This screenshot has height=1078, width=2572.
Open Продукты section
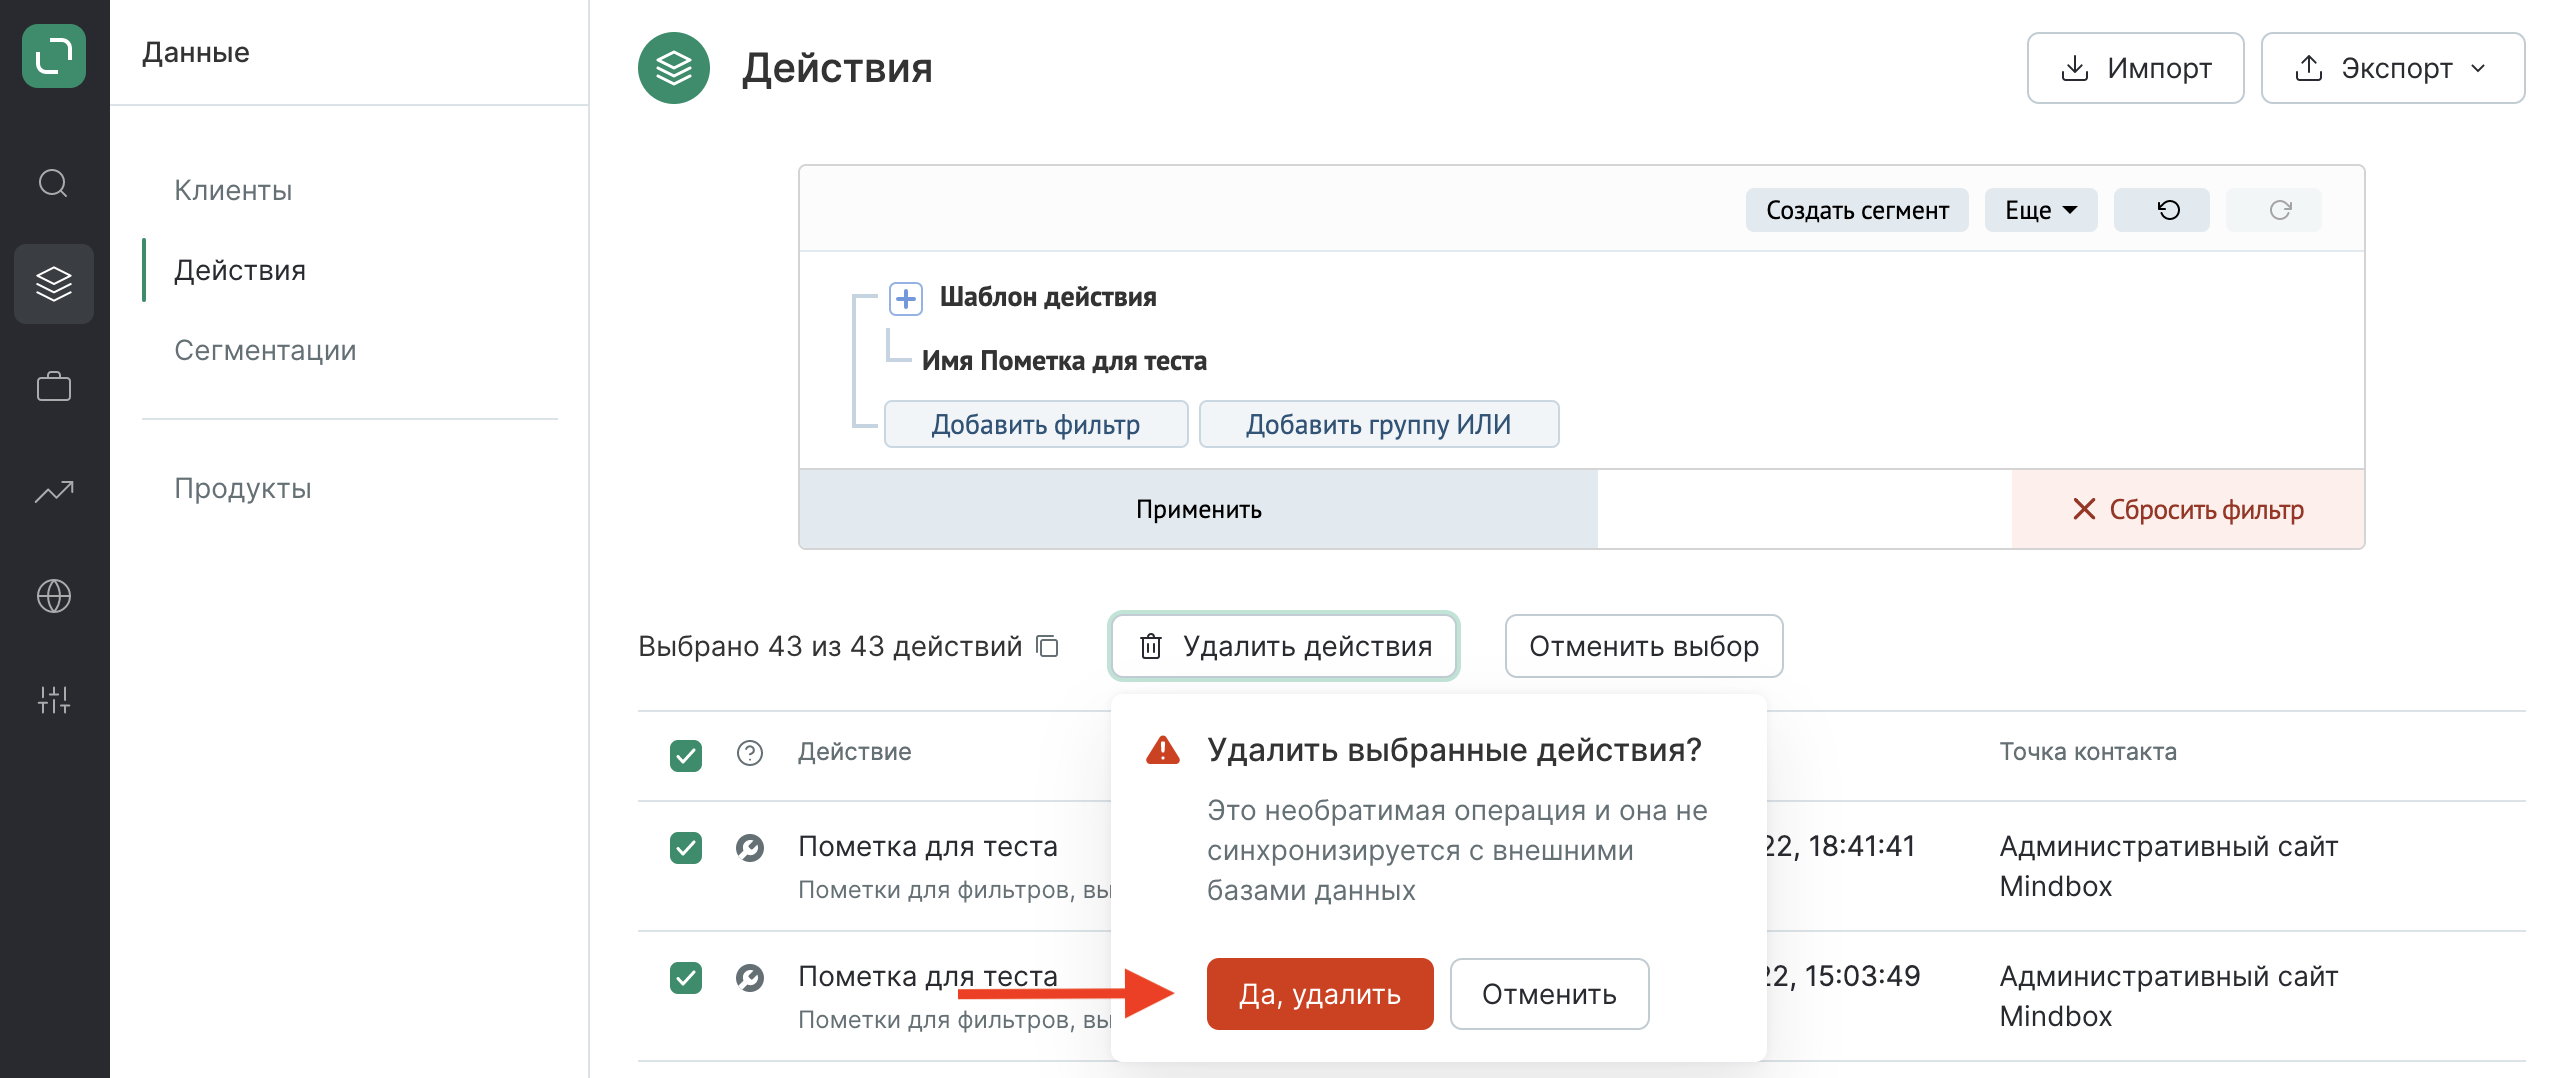pyautogui.click(x=243, y=488)
